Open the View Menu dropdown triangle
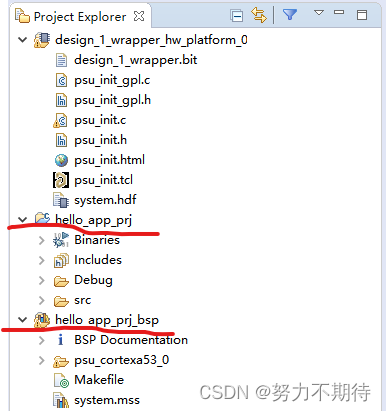 (319, 13)
